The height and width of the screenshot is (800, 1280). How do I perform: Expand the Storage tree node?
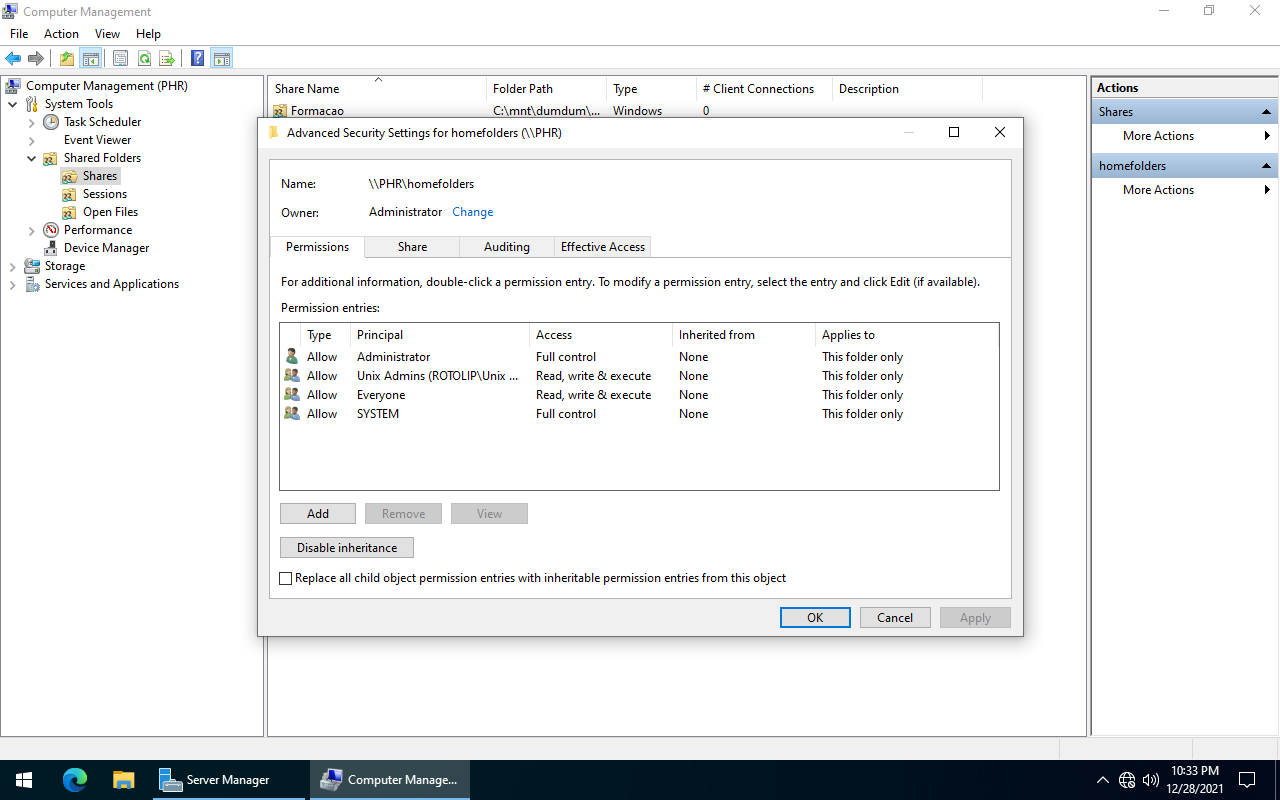(x=12, y=265)
